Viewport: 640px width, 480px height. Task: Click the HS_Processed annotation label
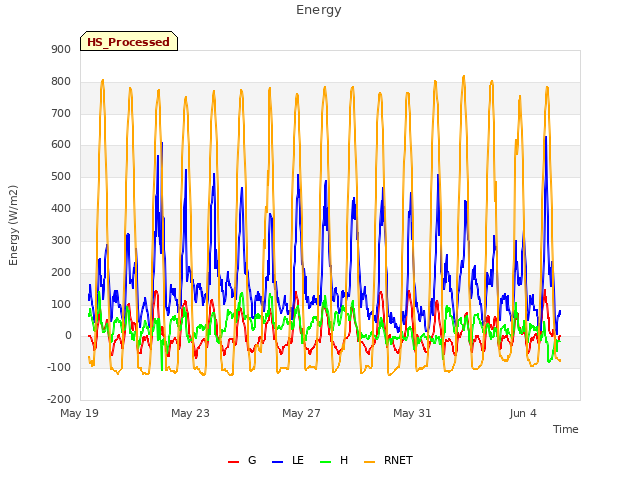click(x=129, y=42)
